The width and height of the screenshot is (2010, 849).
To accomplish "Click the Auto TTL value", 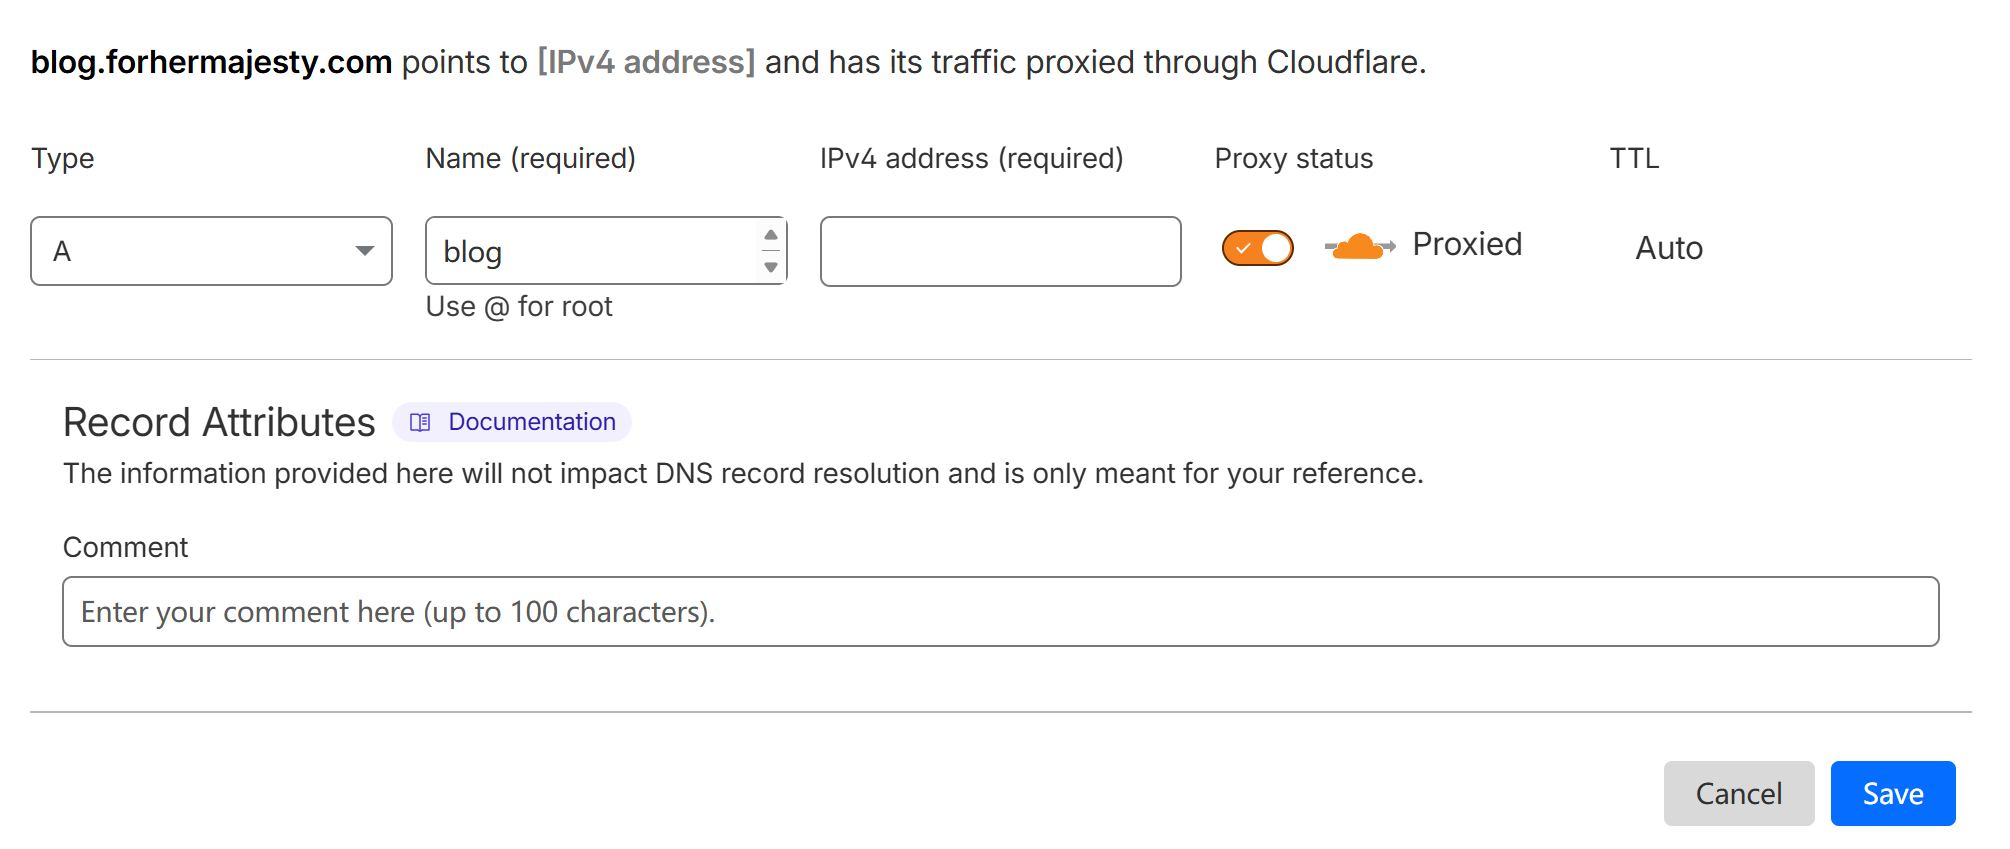I will (1669, 248).
